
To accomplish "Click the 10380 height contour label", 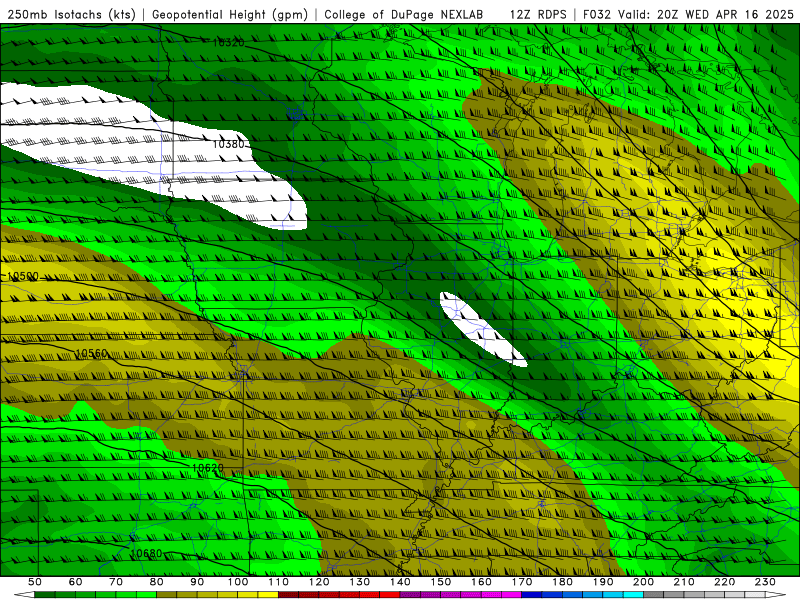I will pos(229,144).
